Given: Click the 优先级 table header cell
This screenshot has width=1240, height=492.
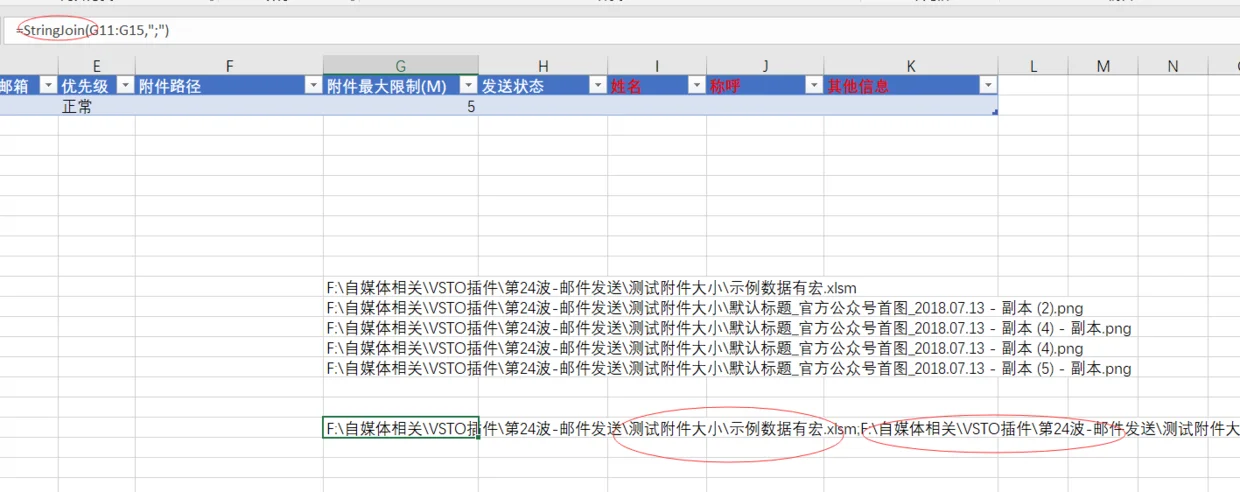Looking at the screenshot, I should point(97,86).
